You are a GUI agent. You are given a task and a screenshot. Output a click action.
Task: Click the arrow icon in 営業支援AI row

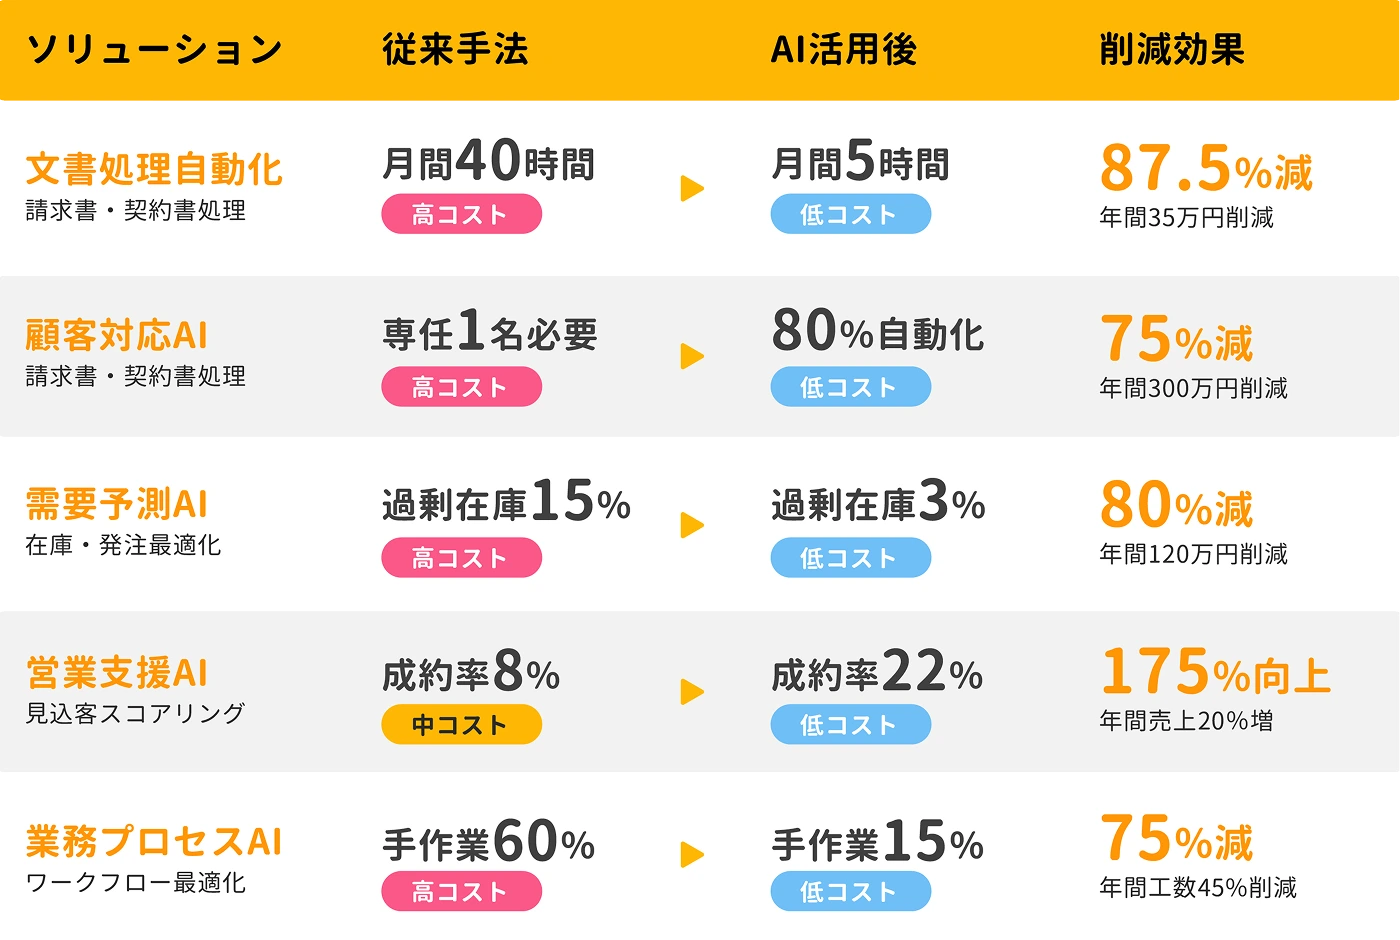click(x=692, y=692)
